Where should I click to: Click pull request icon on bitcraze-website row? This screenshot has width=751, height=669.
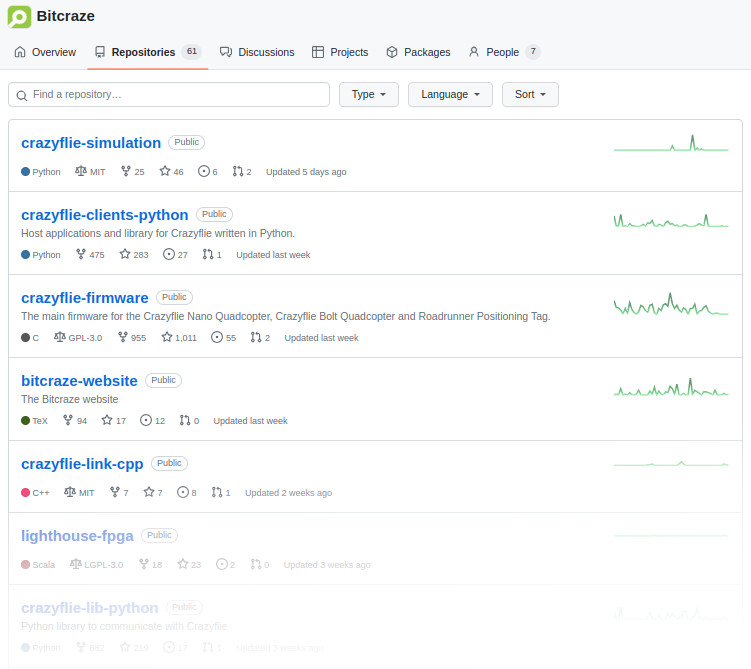185,420
